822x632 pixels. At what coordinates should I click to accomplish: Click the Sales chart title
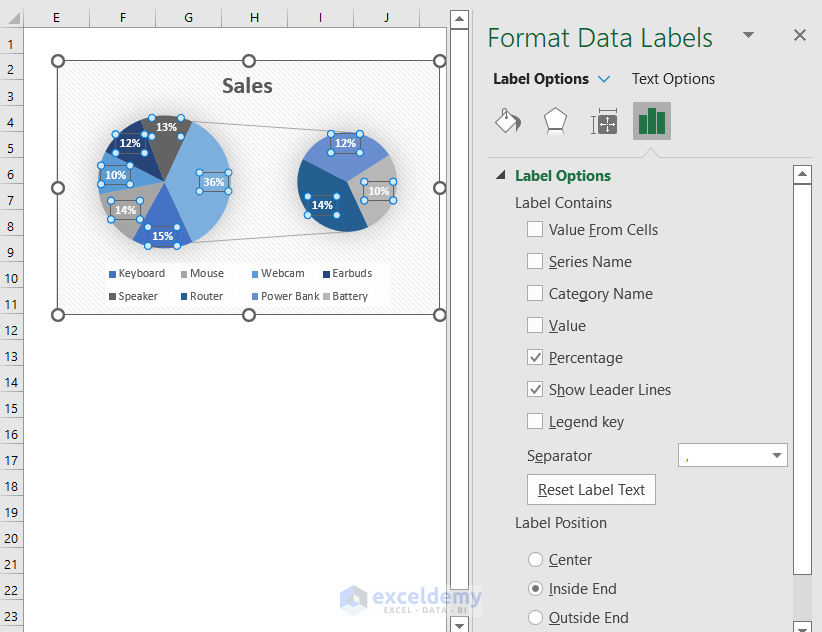tap(247, 86)
